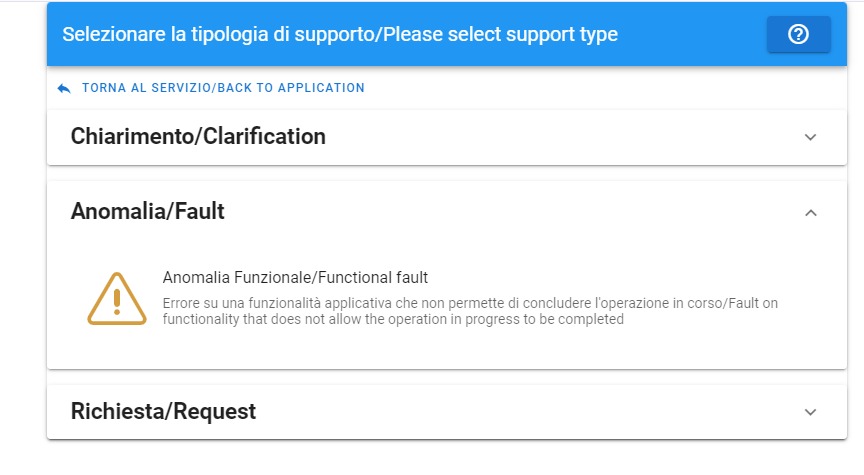The width and height of the screenshot is (864, 475).
Task: Click the Richiesta/Request heading text
Action: tap(163, 412)
